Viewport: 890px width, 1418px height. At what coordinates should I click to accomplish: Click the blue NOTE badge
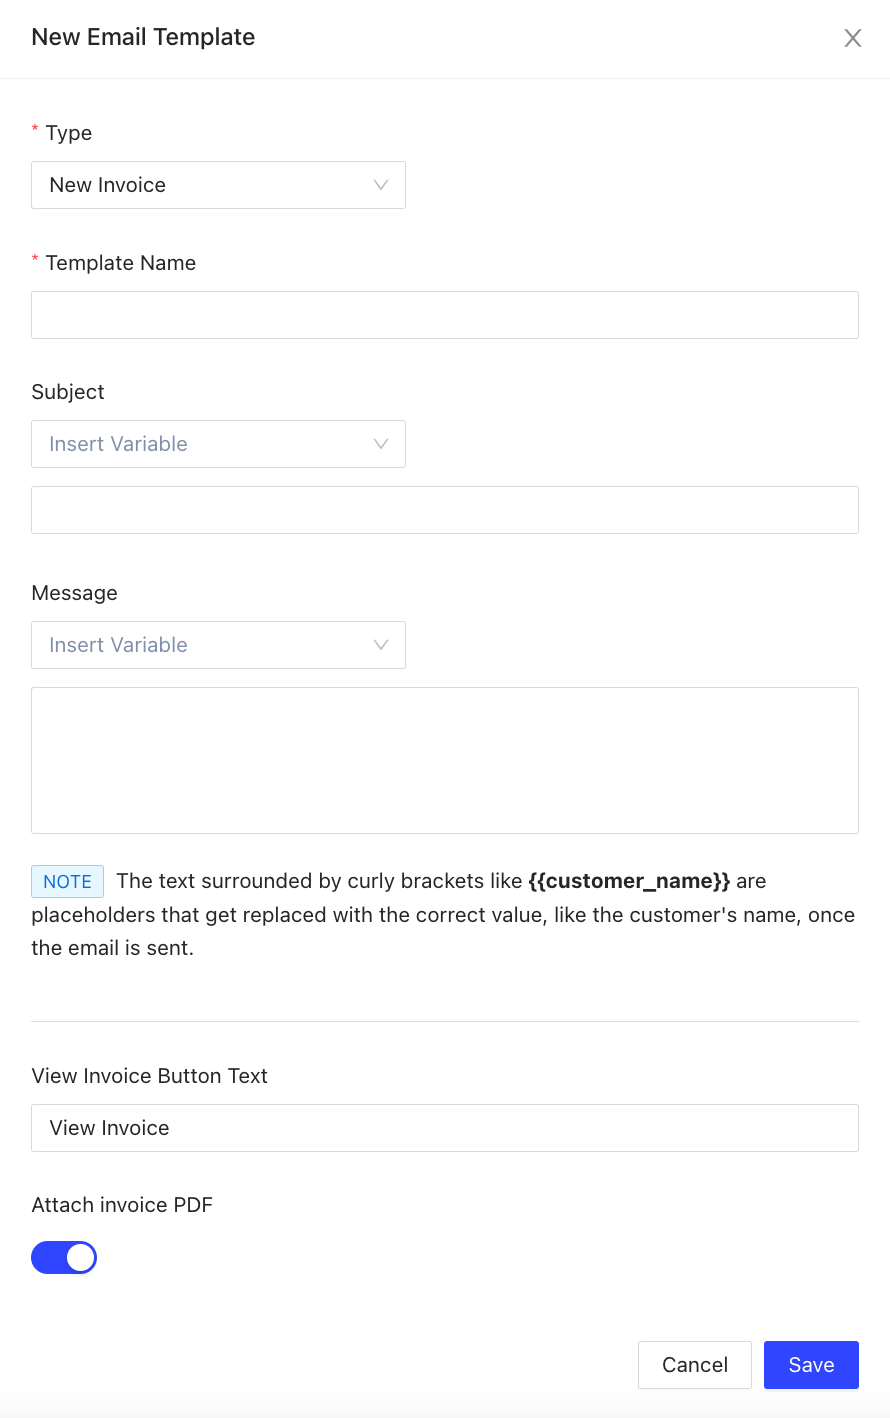click(67, 881)
